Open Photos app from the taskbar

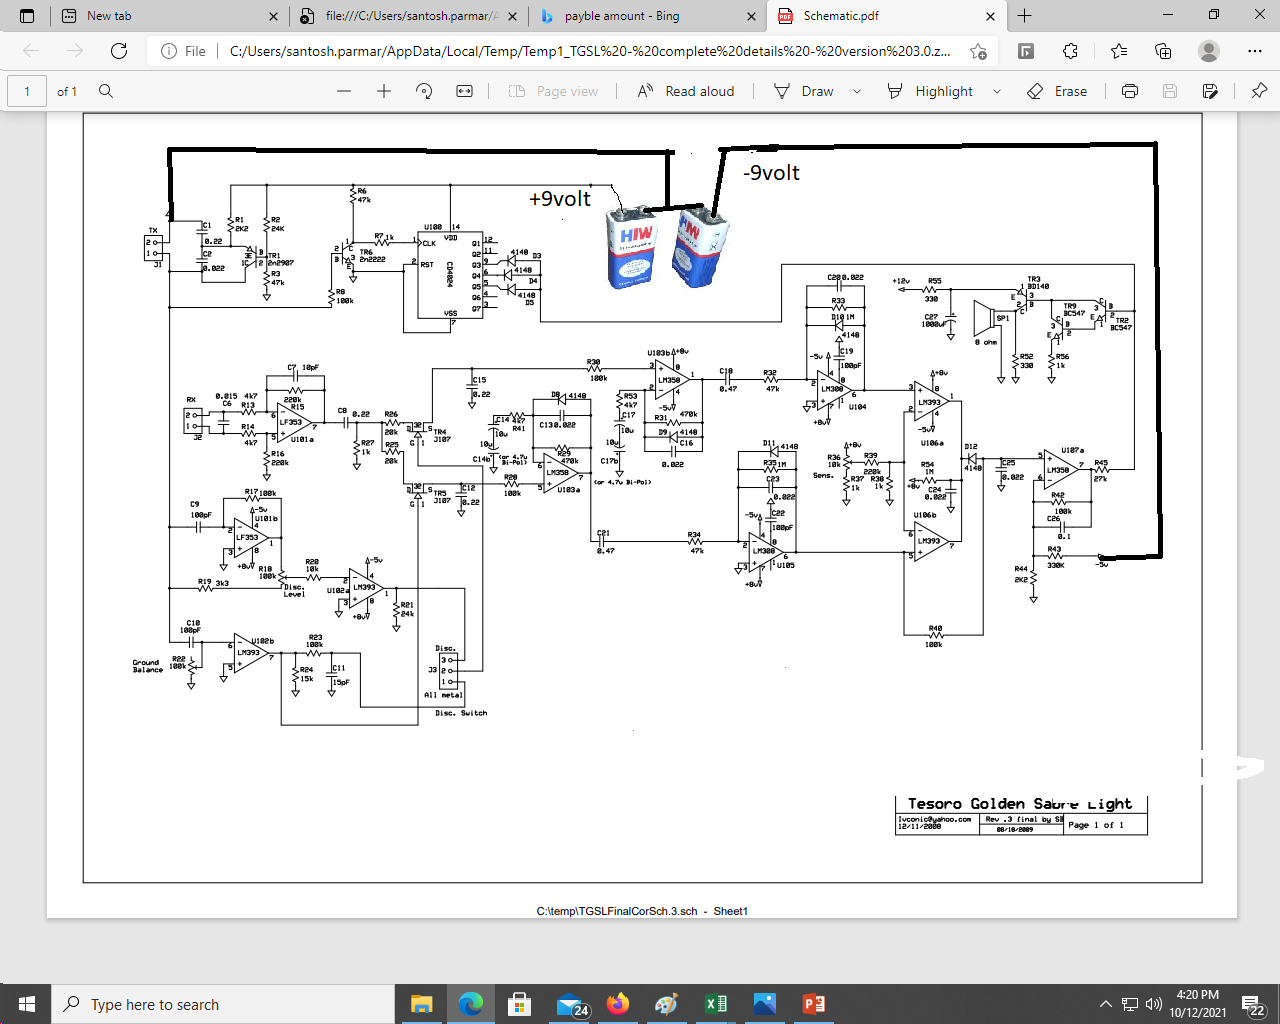tap(765, 1004)
